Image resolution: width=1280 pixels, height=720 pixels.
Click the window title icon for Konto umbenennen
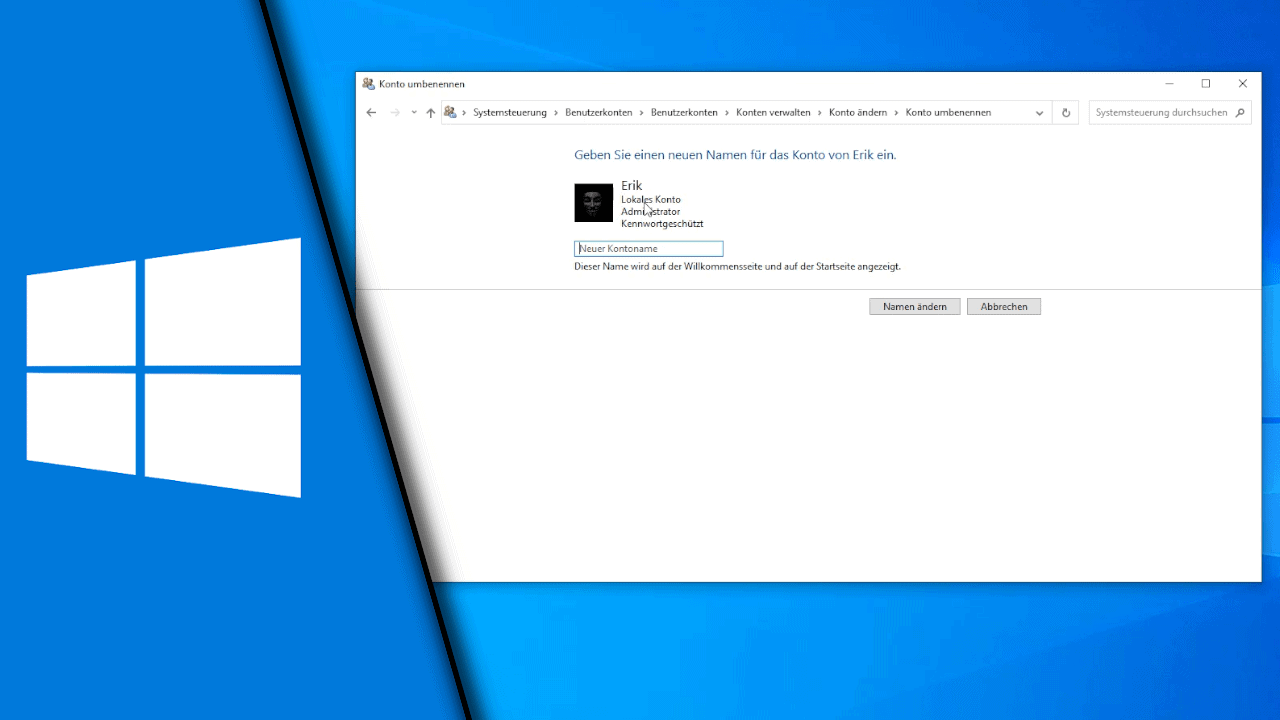(x=368, y=84)
